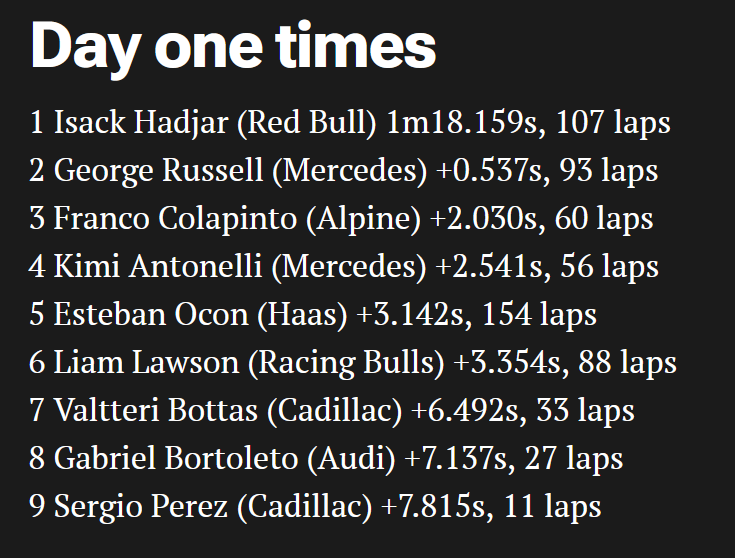Click the "(Haas)" team text
735x558 pixels.
tap(298, 314)
